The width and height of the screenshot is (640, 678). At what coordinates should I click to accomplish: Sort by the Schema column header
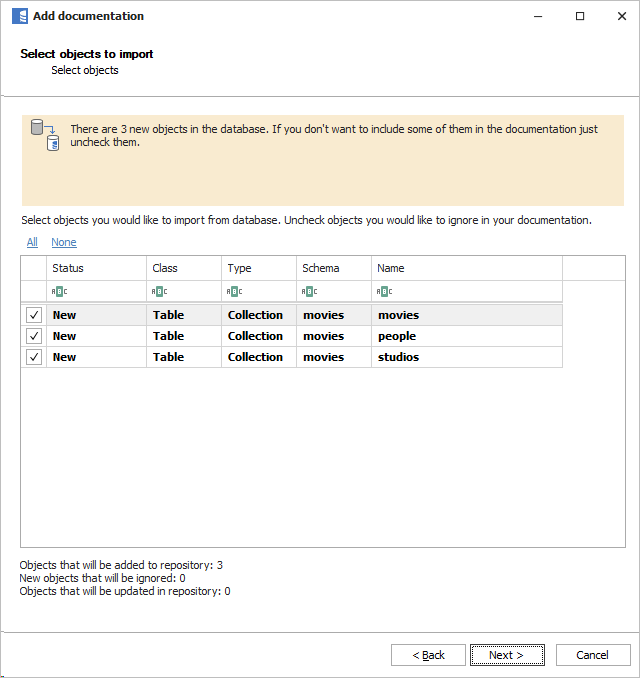pos(334,268)
